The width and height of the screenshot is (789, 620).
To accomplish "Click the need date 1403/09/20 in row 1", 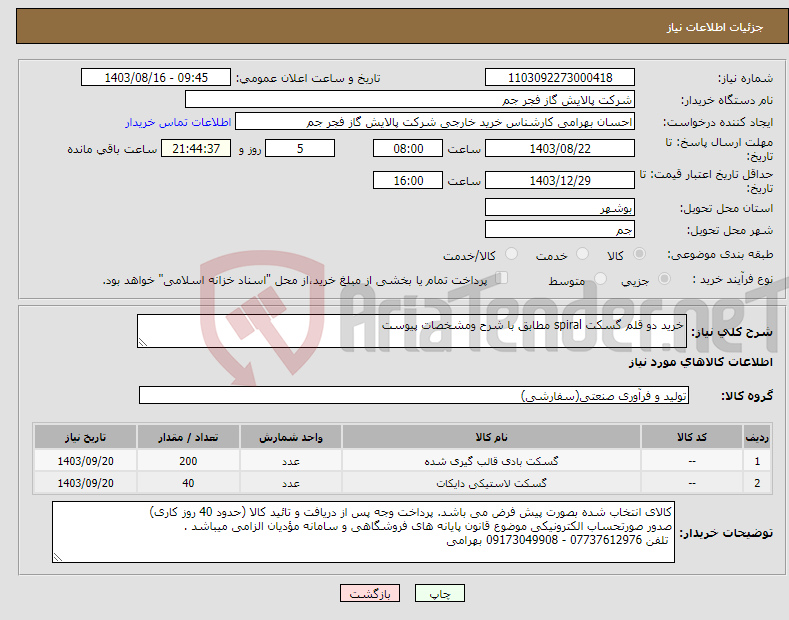I will [86, 461].
